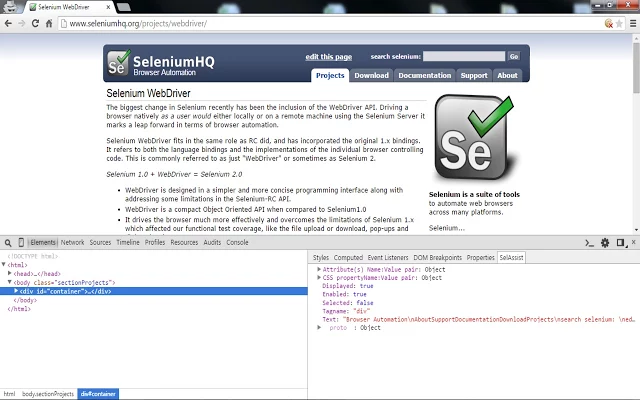Click the Selenium WebDriver page heading
The height and width of the screenshot is (400, 640).
(x=149, y=93)
